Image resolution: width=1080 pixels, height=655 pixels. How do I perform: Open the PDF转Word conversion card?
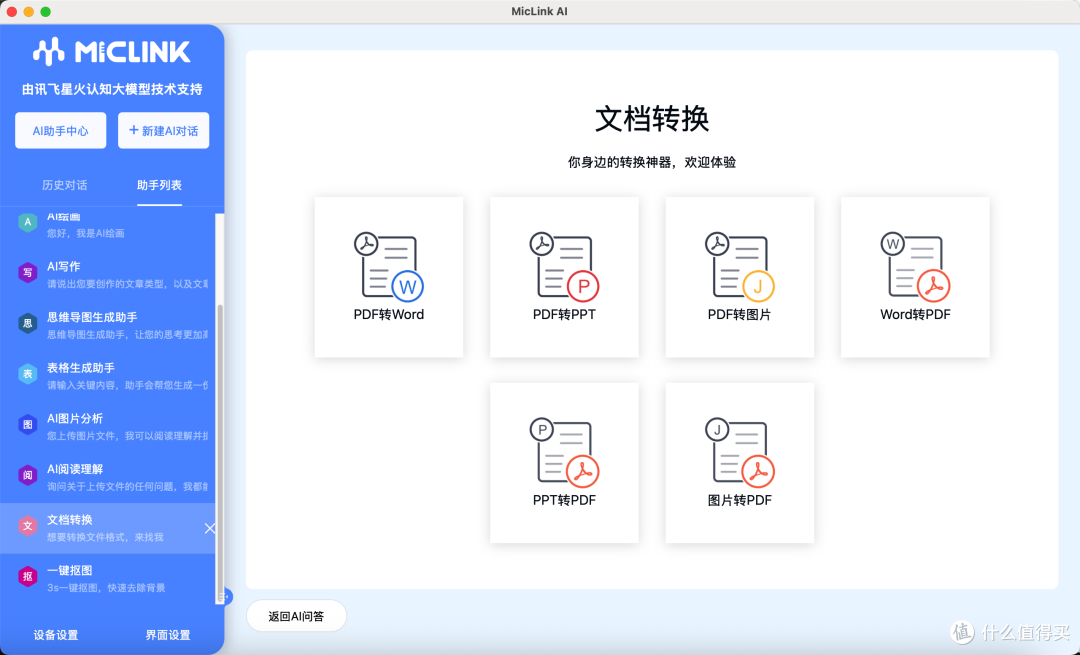388,277
